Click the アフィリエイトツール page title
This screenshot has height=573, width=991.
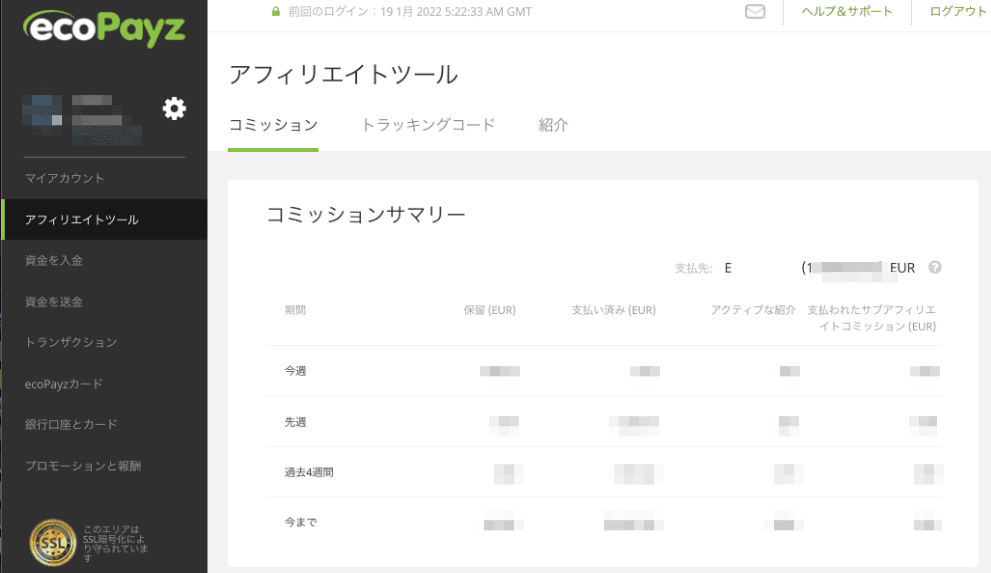(343, 75)
